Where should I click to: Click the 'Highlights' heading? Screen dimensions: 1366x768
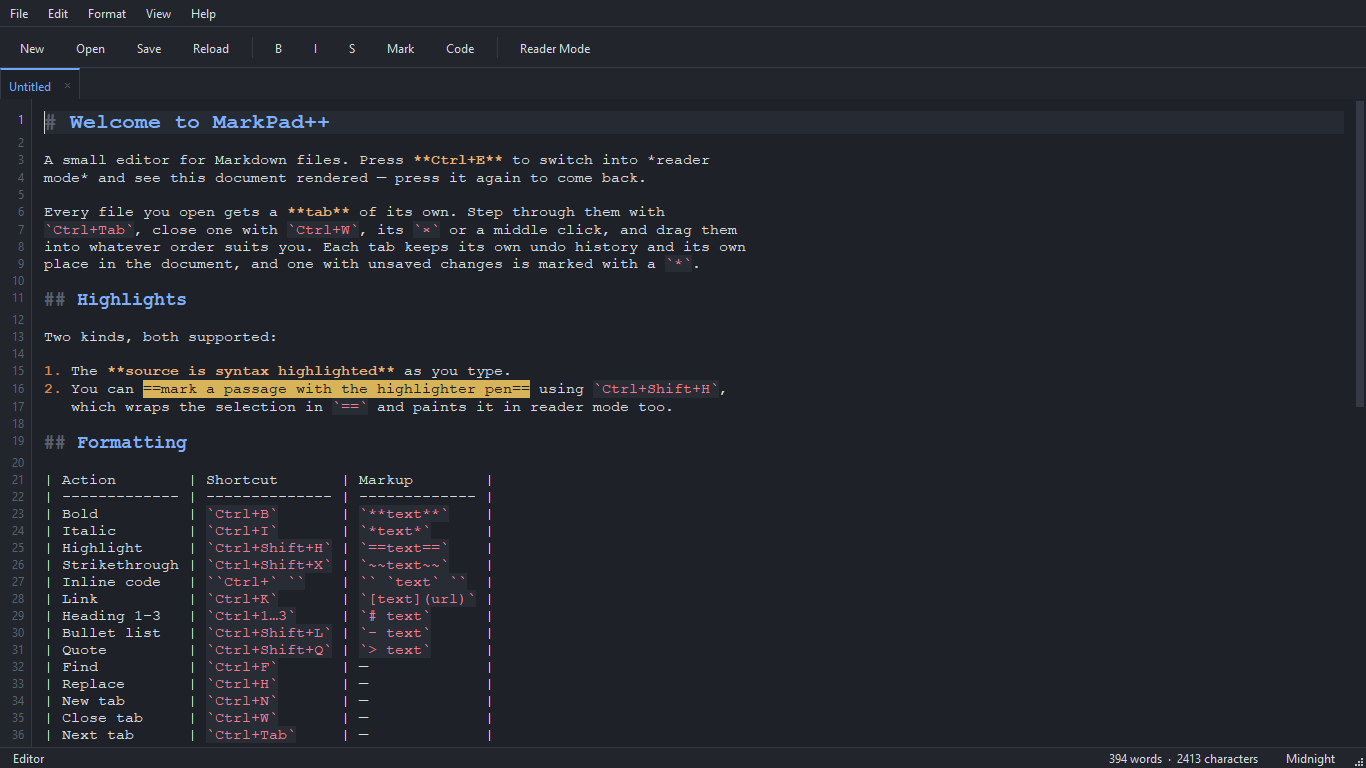pos(131,300)
